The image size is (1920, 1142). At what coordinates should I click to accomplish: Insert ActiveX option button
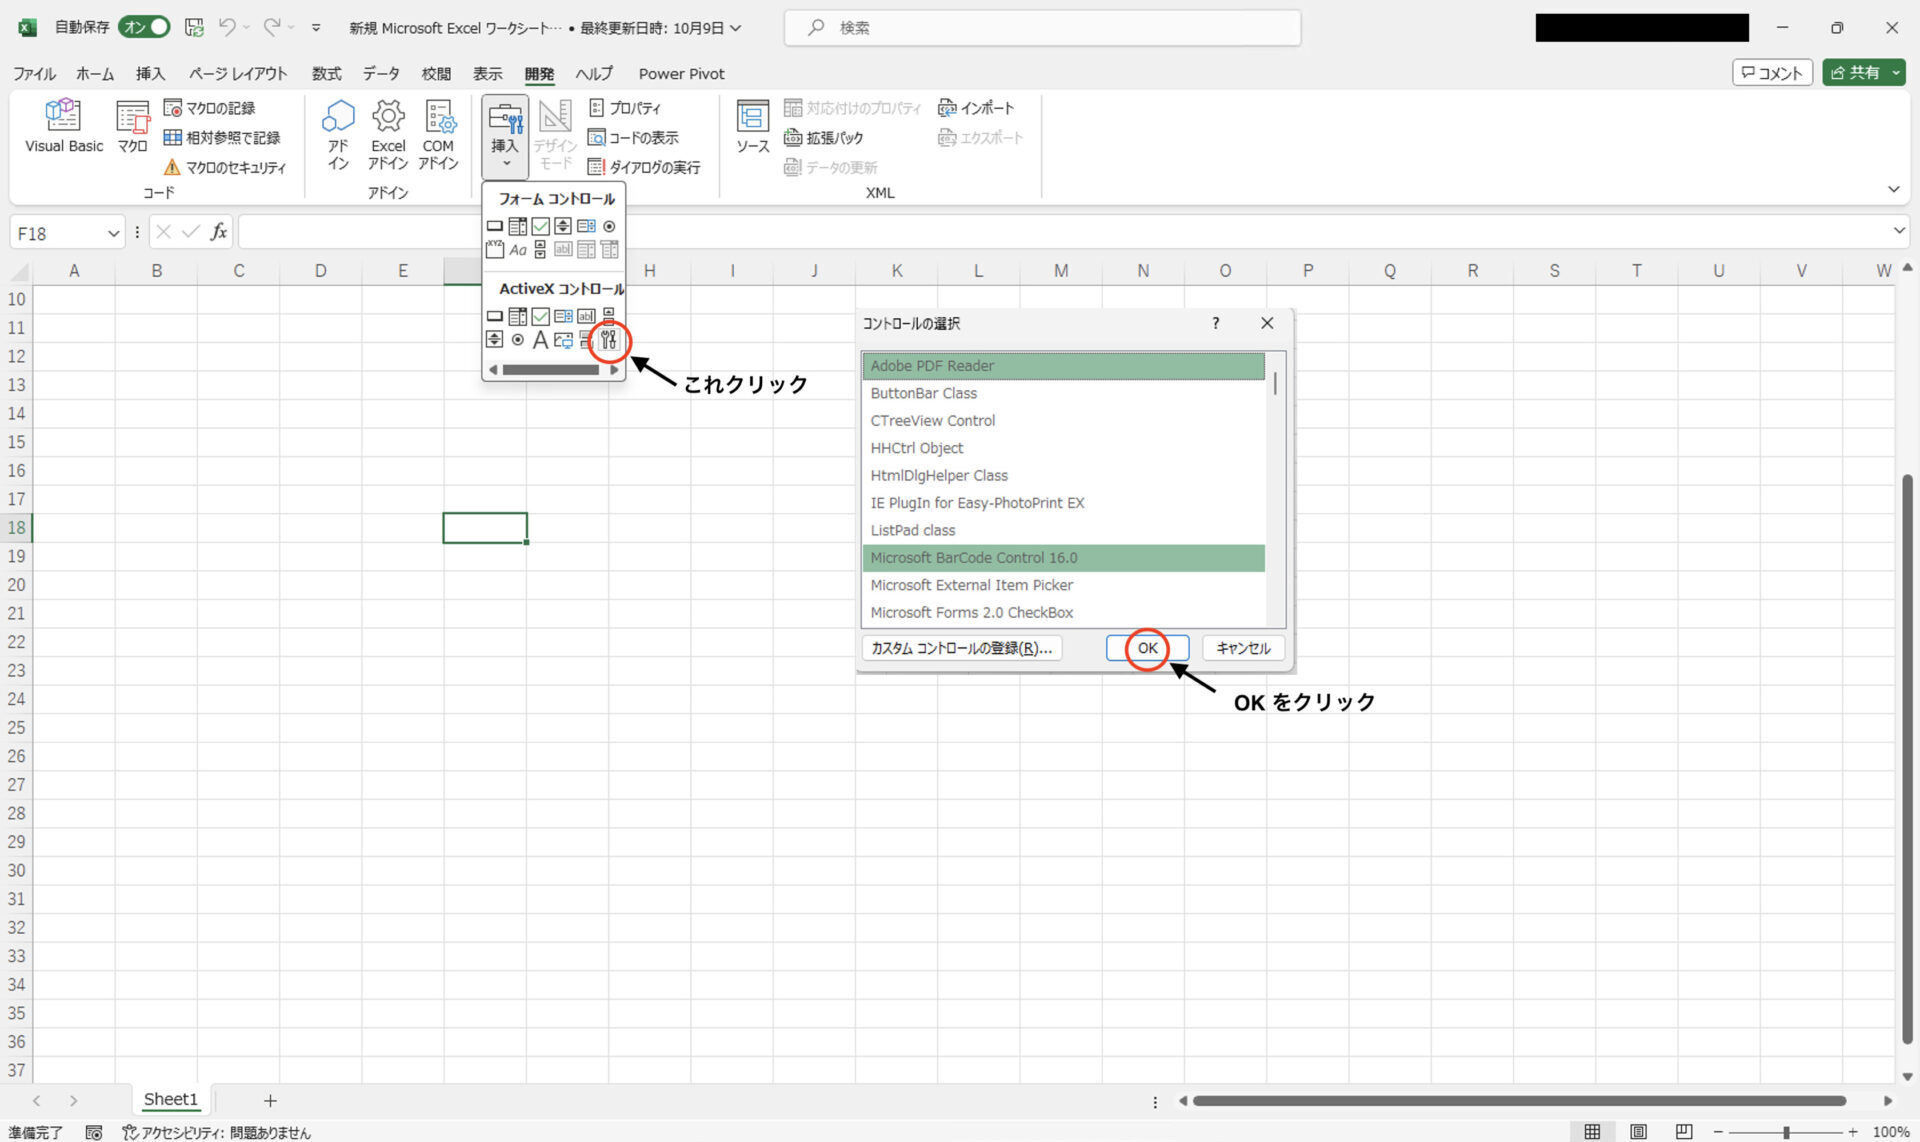pos(518,340)
